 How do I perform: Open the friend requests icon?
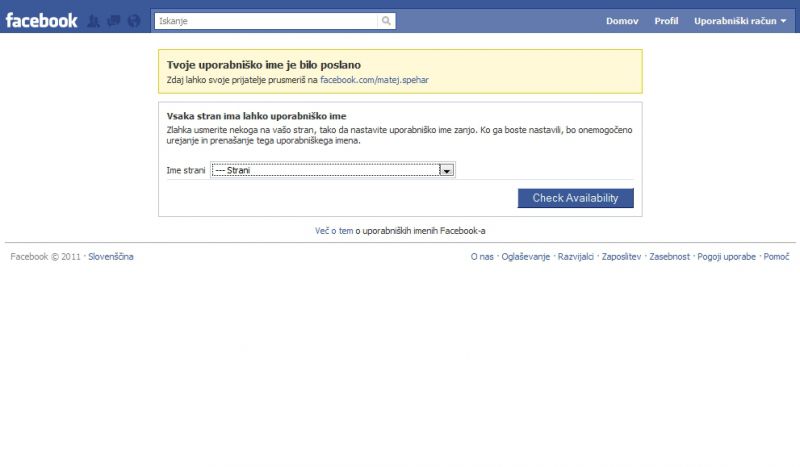[x=93, y=21]
